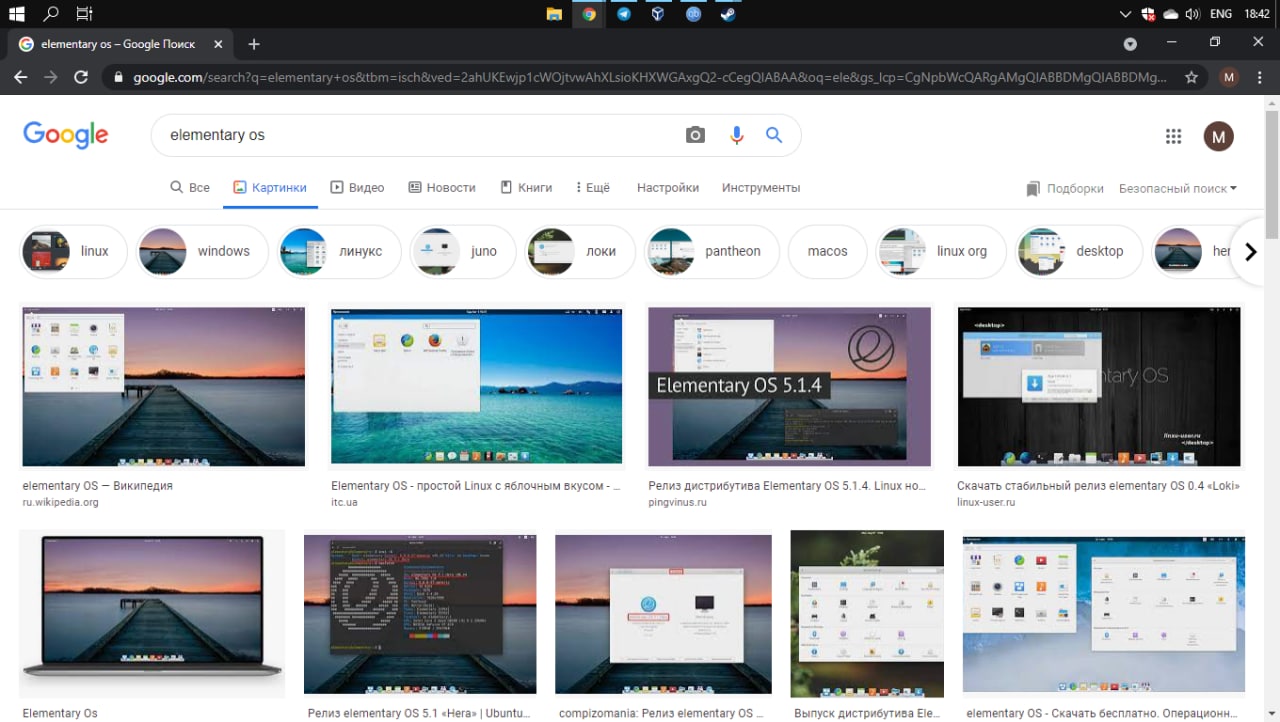Screen dimensions: 1280x722
Task: Open VirtualBox from the taskbar
Action: [x=658, y=14]
